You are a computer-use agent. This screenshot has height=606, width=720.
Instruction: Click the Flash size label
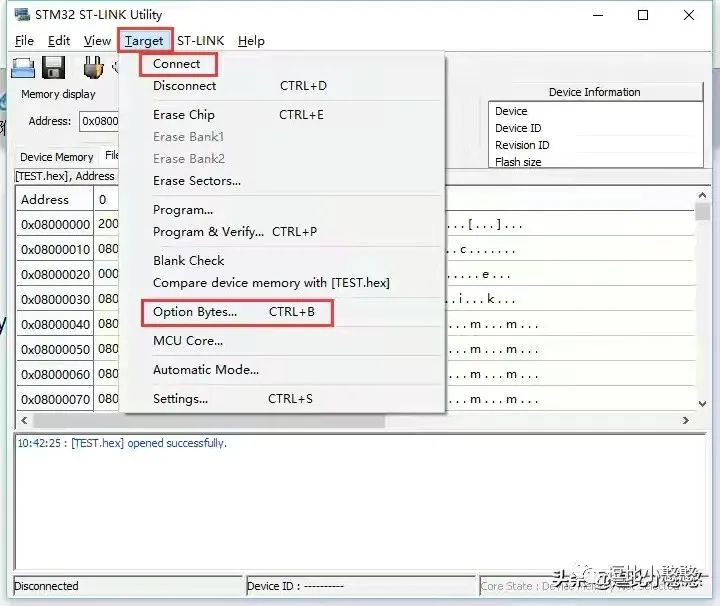pos(518,162)
